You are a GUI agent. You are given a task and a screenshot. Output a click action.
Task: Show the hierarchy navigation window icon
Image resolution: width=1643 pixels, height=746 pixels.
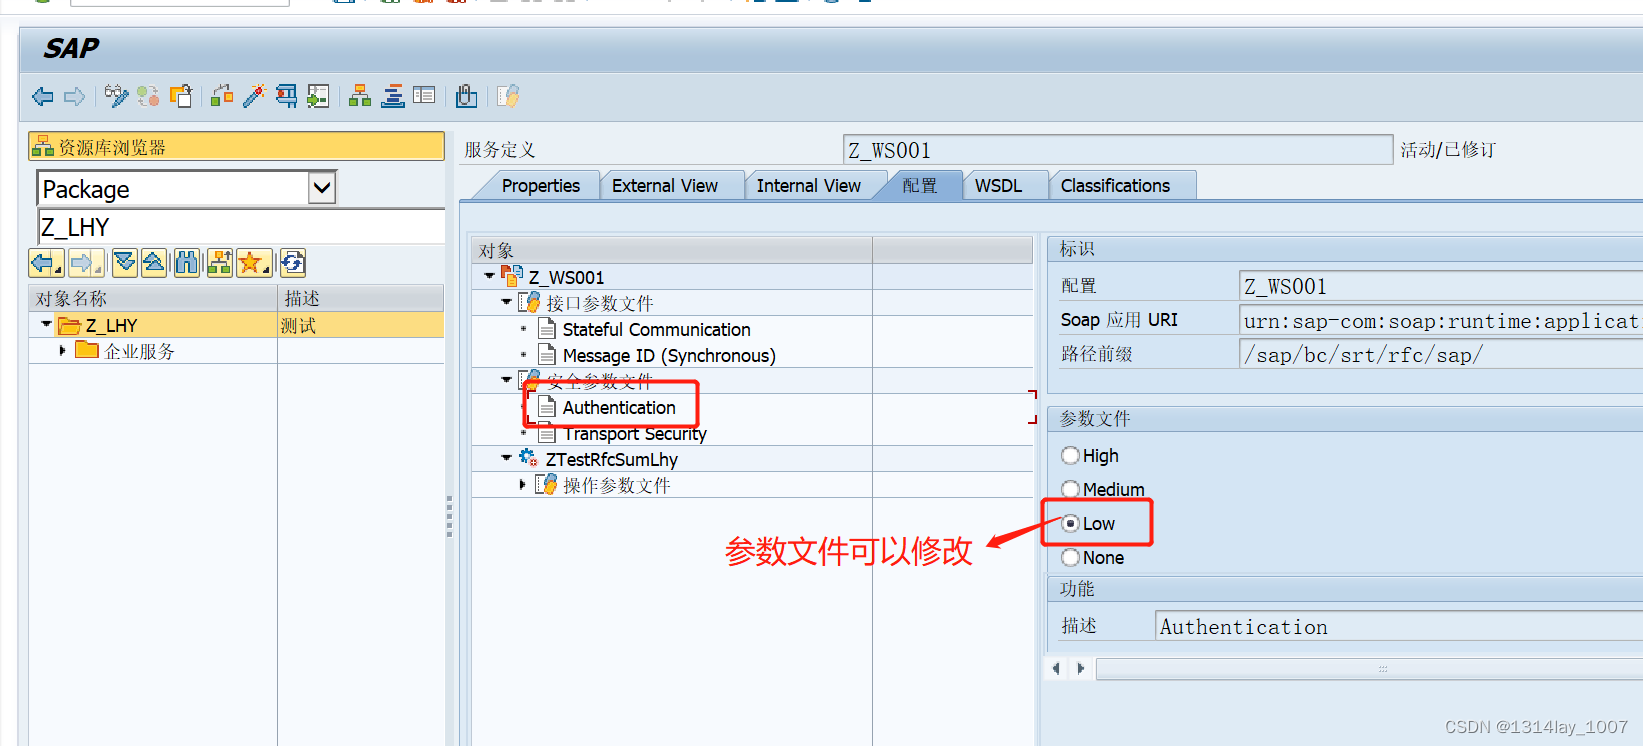(360, 96)
